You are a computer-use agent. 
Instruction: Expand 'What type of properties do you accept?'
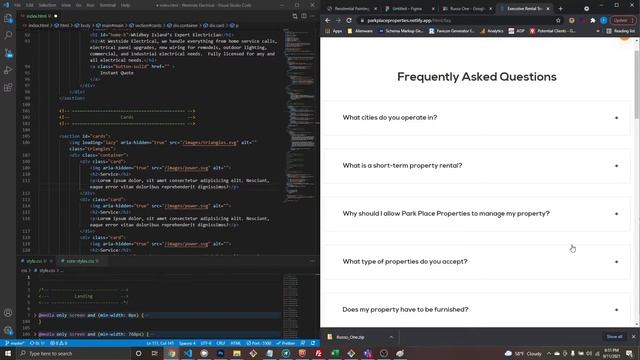click(477, 262)
